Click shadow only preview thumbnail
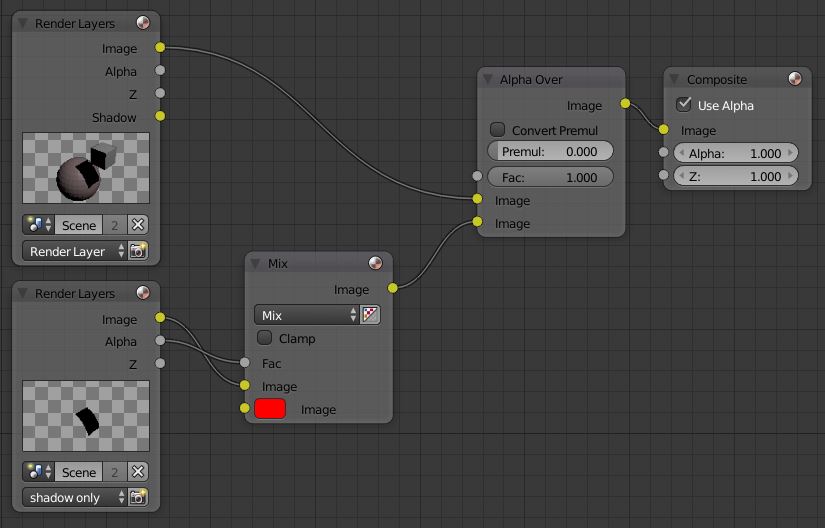Viewport: 825px width, 528px height. (86, 416)
